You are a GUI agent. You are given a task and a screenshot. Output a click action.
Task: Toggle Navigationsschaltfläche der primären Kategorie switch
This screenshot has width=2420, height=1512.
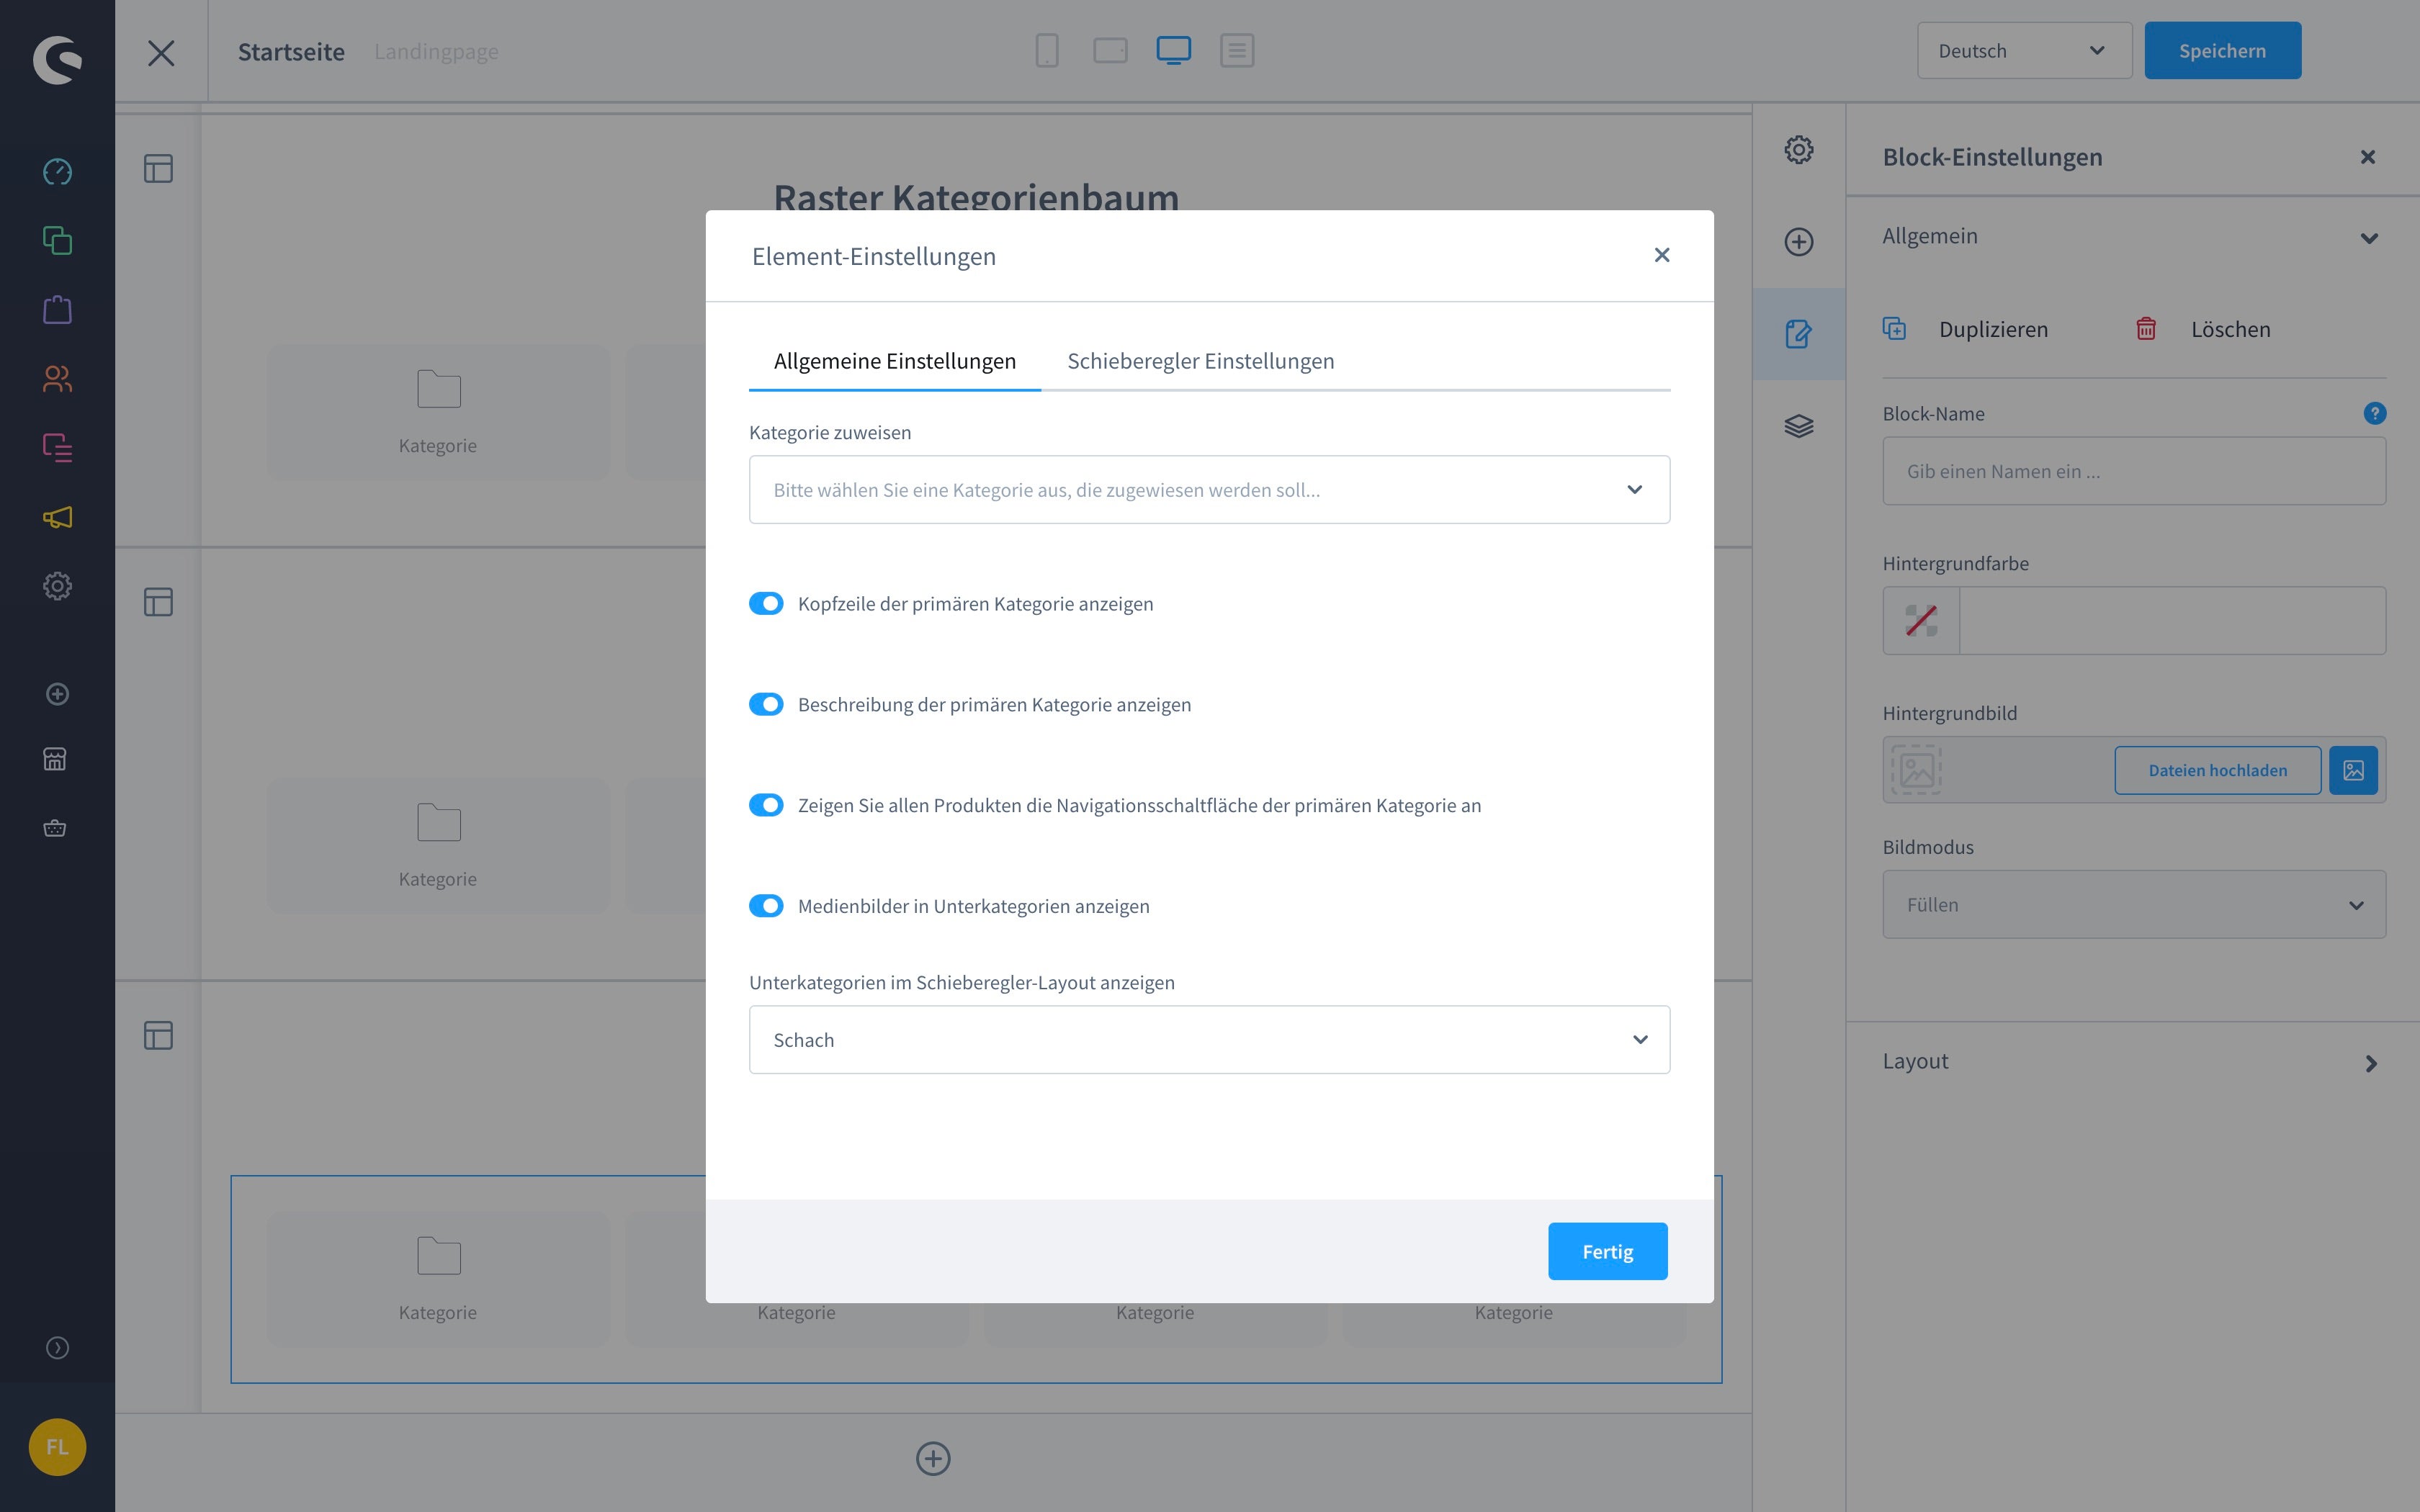766,805
